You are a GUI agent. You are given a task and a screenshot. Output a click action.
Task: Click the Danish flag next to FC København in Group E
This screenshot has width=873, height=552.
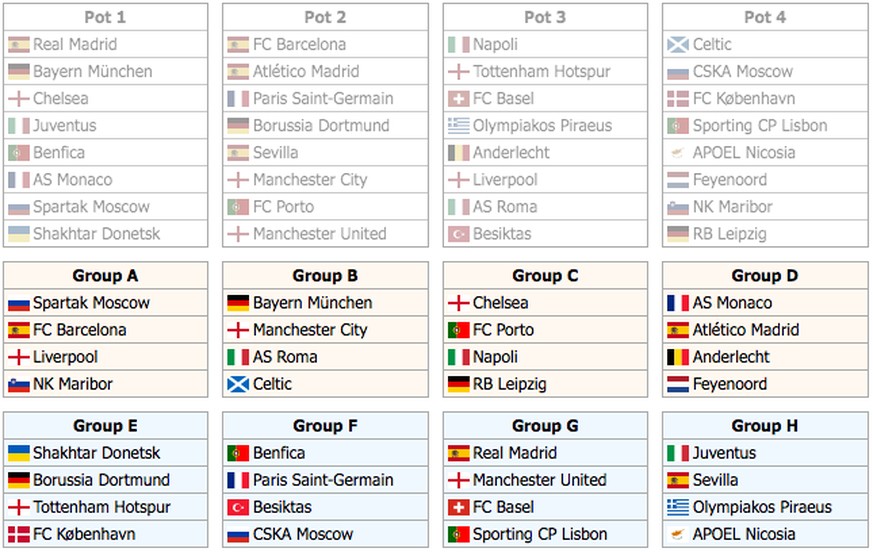pos(18,534)
